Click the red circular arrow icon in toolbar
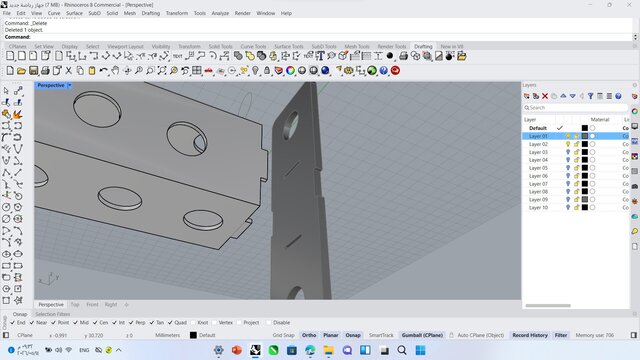Viewport: 640px width, 360px height. (x=395, y=71)
